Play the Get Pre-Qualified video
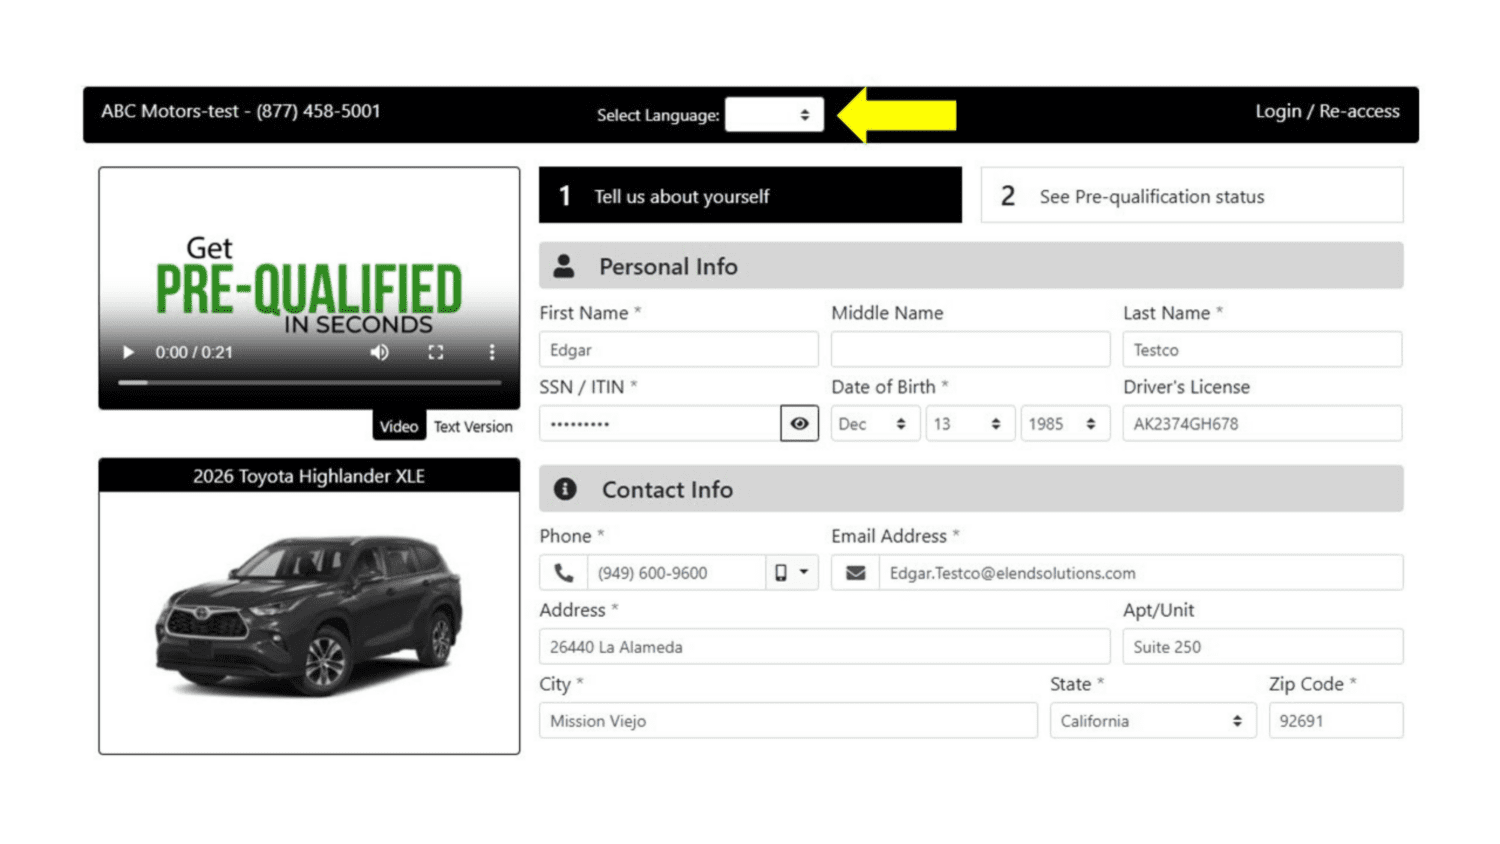This screenshot has height=844, width=1500. click(x=127, y=352)
